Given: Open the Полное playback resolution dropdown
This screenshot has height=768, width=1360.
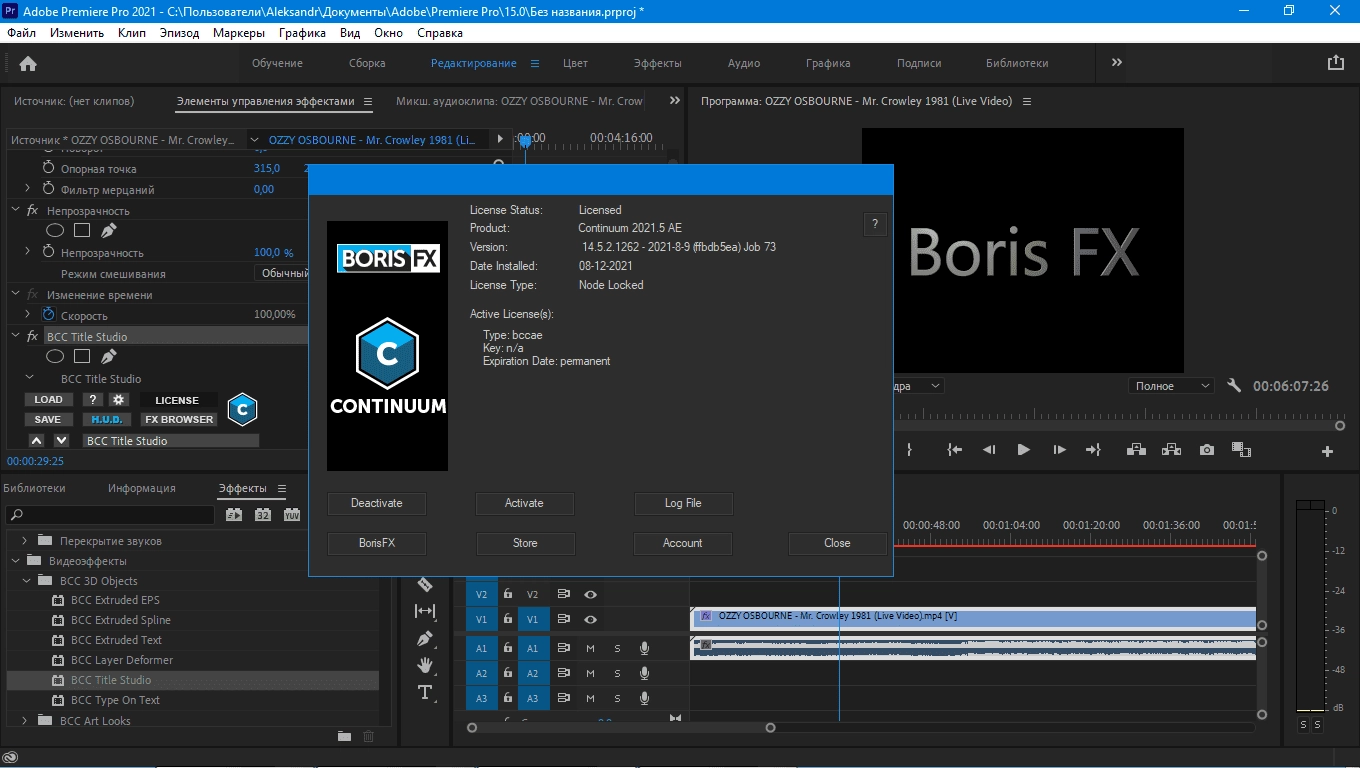Looking at the screenshot, I should pos(1171,386).
